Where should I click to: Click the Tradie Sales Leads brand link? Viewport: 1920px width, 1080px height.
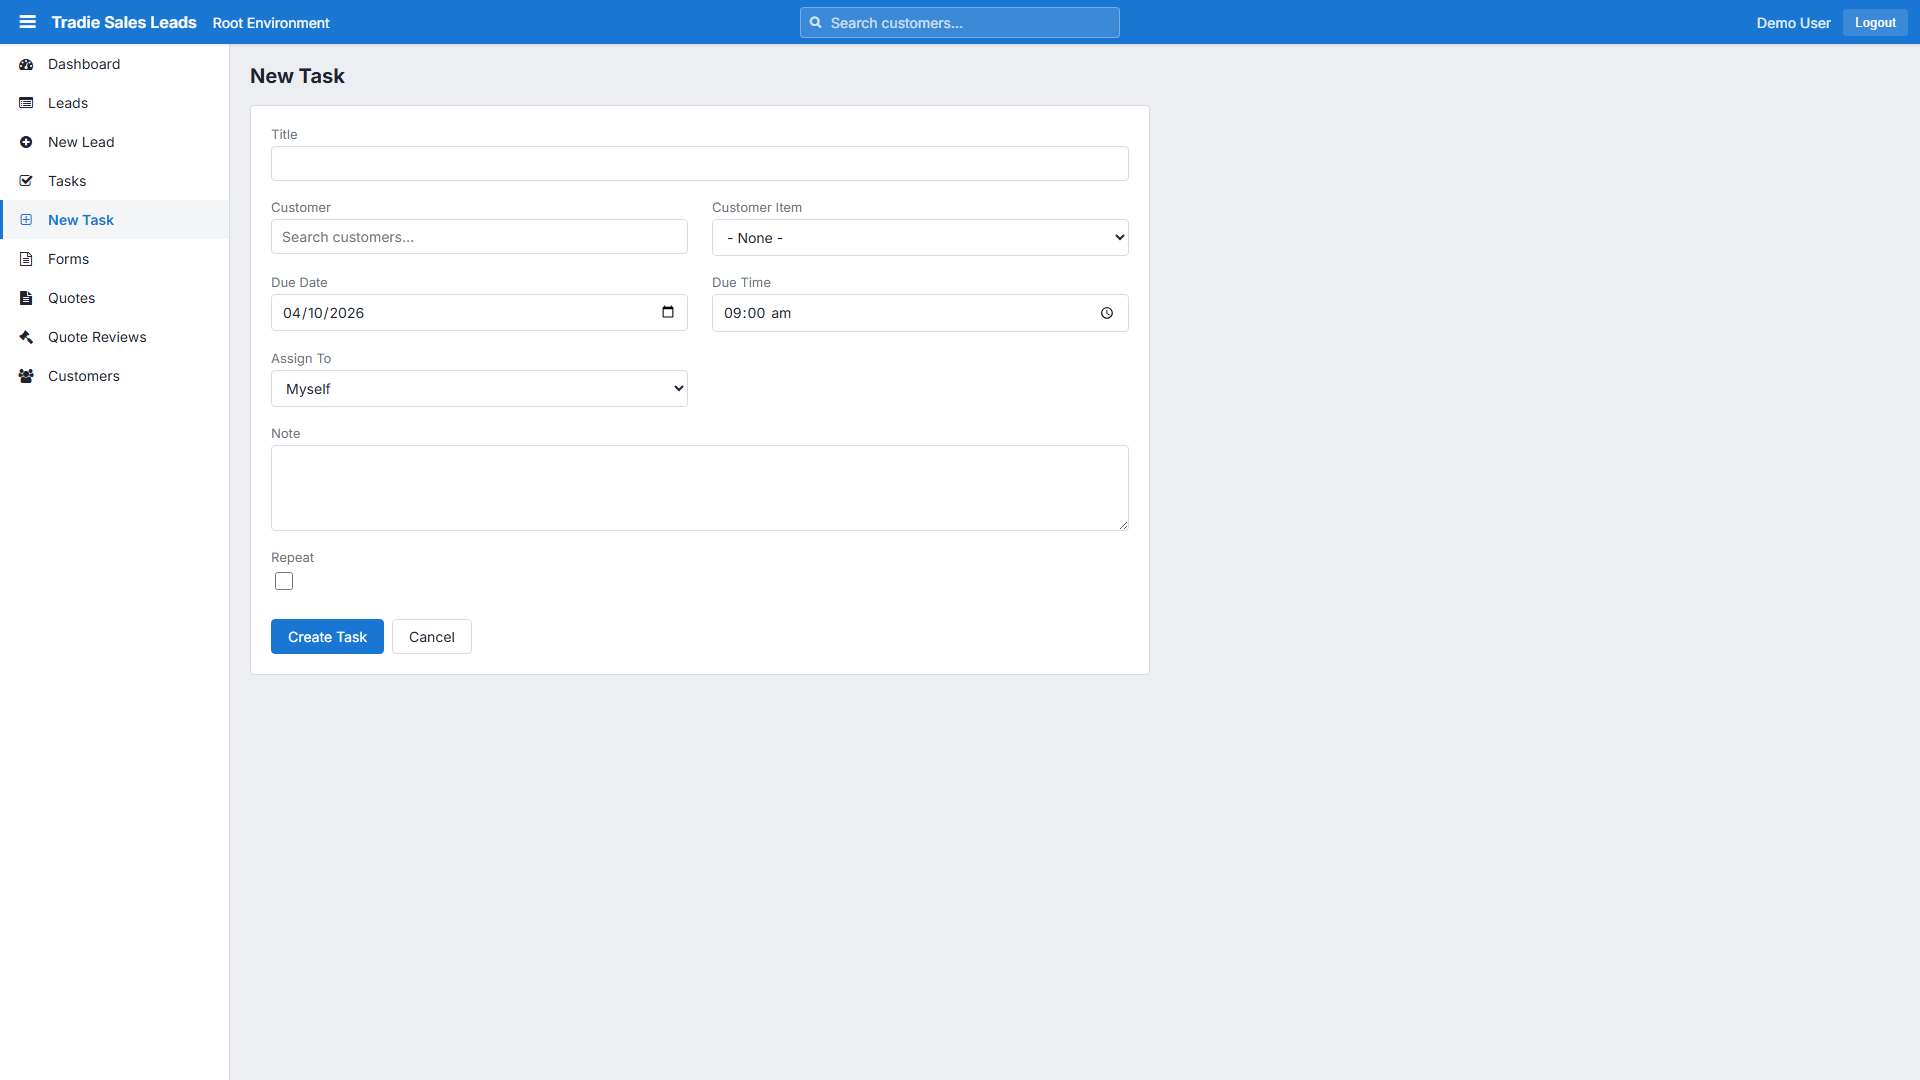[124, 22]
